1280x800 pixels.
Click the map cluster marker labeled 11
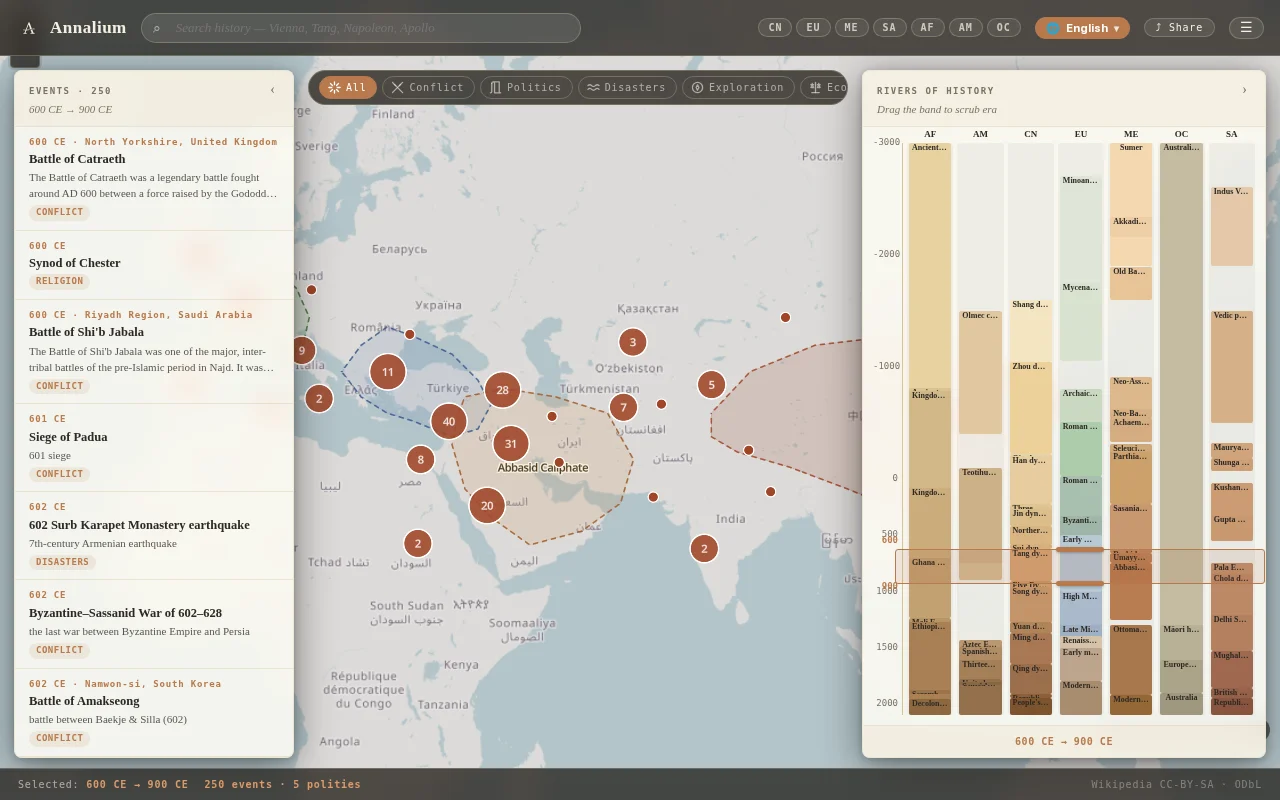click(x=388, y=372)
